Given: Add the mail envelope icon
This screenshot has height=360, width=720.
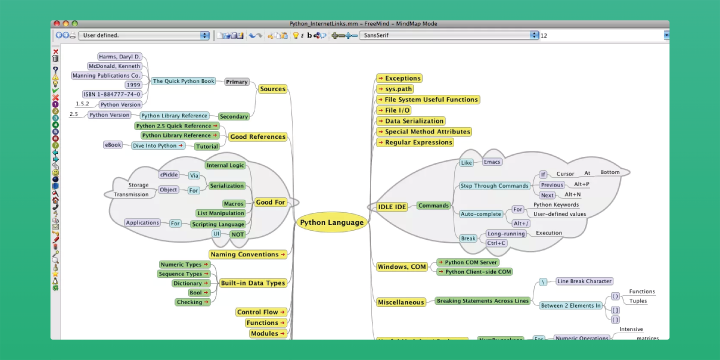Looking at the screenshot, I should (x=56, y=226).
